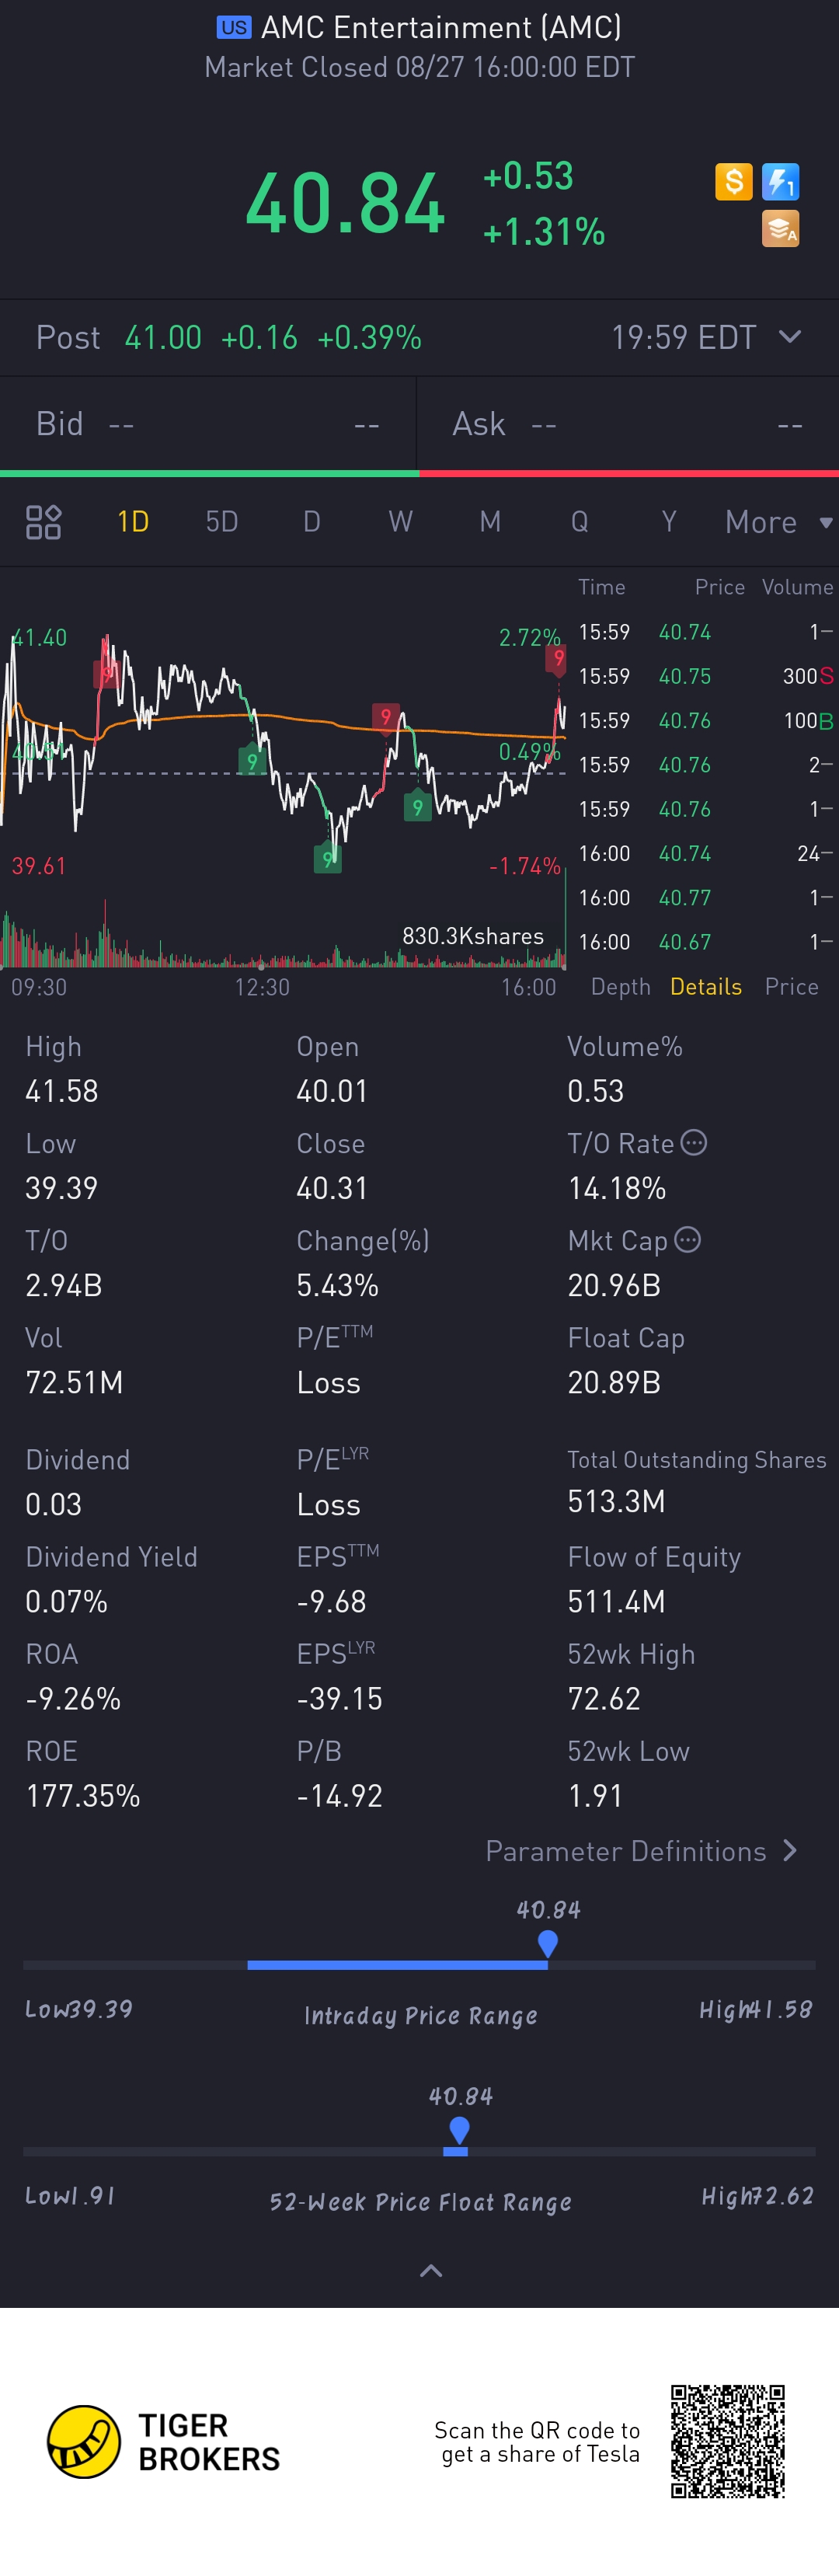Screen dimensions: 839x2576
Task: Select the Details tab
Action: click(x=706, y=987)
